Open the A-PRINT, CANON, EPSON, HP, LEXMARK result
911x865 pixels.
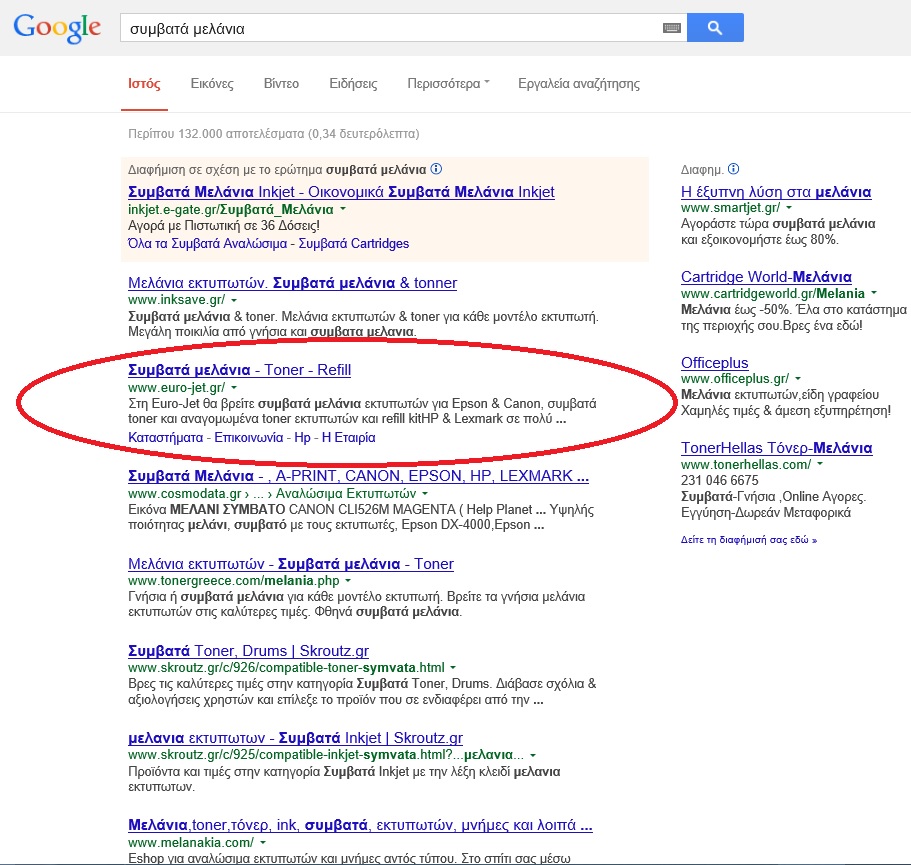[358, 476]
